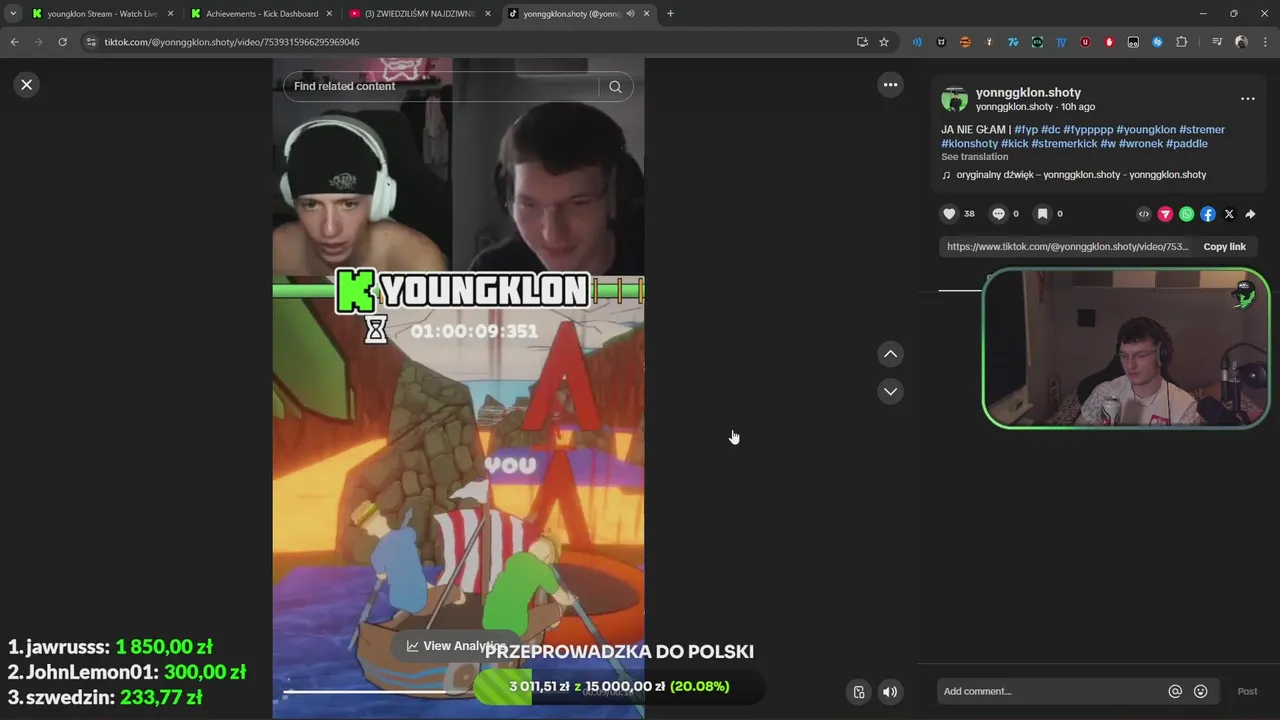
Task: Open the tab search dropdown arrow
Action: click(12, 14)
